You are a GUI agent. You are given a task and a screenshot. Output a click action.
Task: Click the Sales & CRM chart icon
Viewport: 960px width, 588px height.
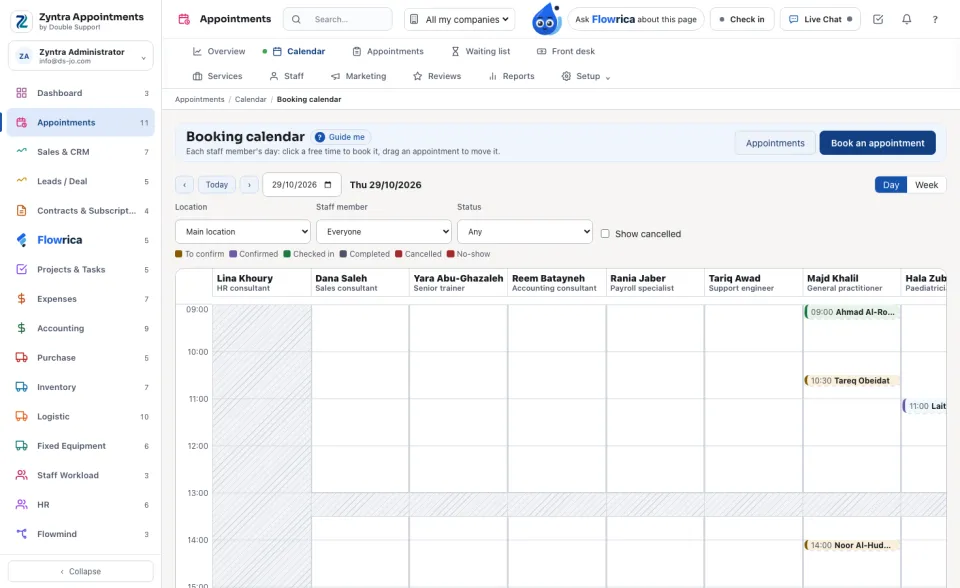click(x=21, y=151)
